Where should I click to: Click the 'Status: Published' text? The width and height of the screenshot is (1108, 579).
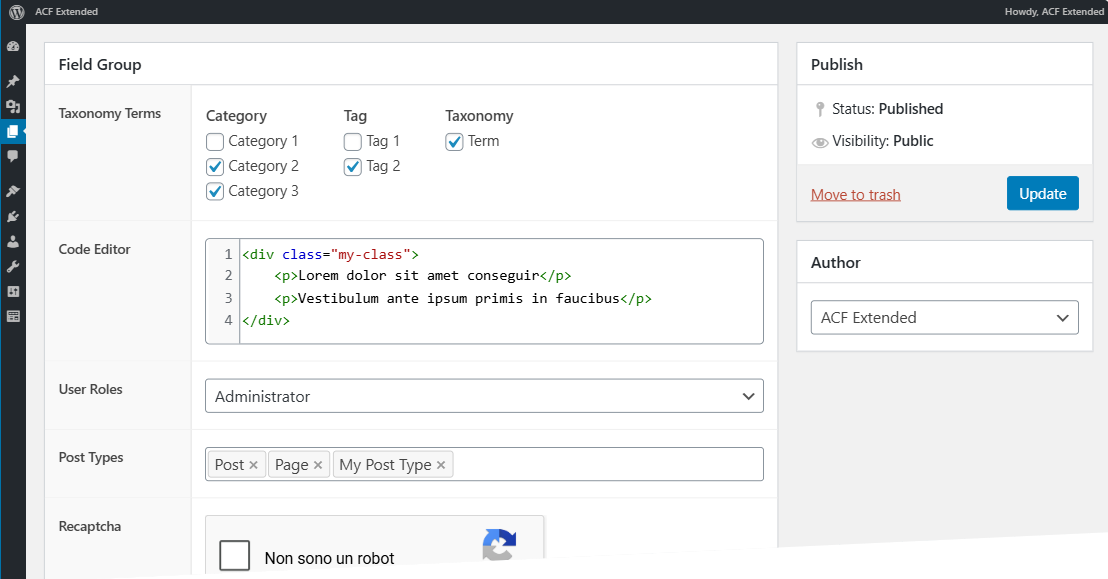[888, 109]
